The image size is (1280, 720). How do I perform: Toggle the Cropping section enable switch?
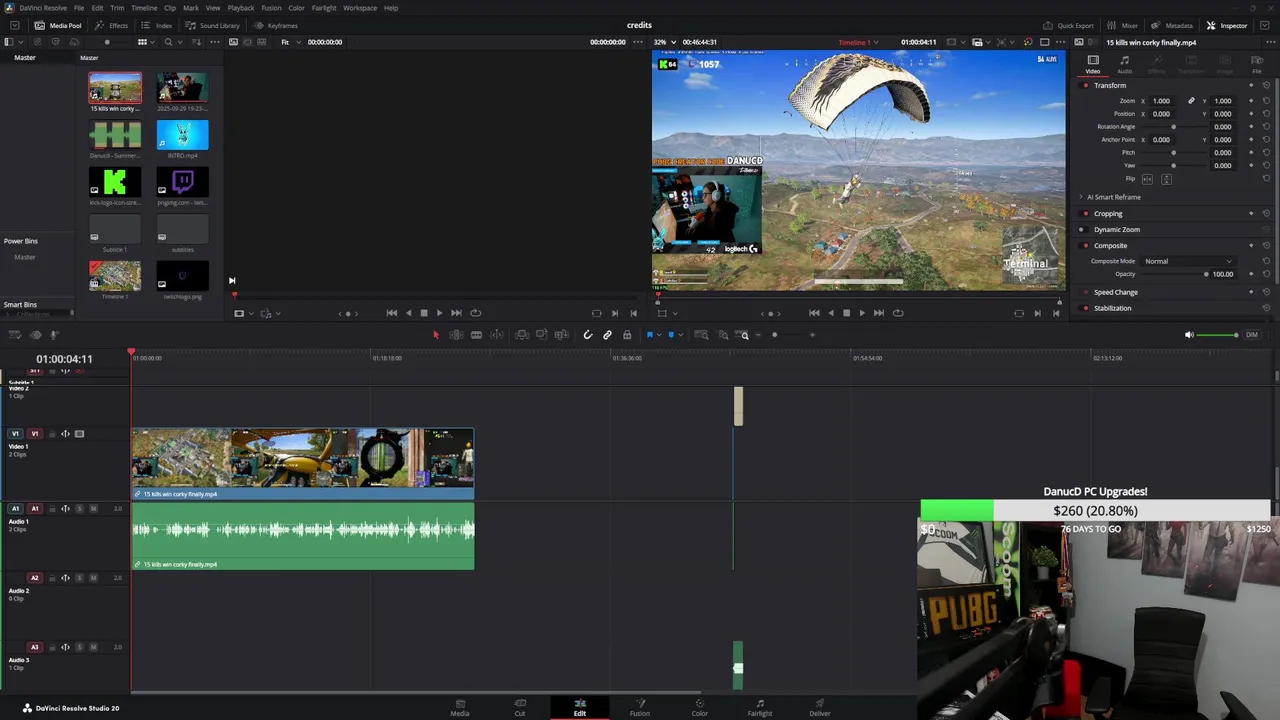click(x=1086, y=213)
